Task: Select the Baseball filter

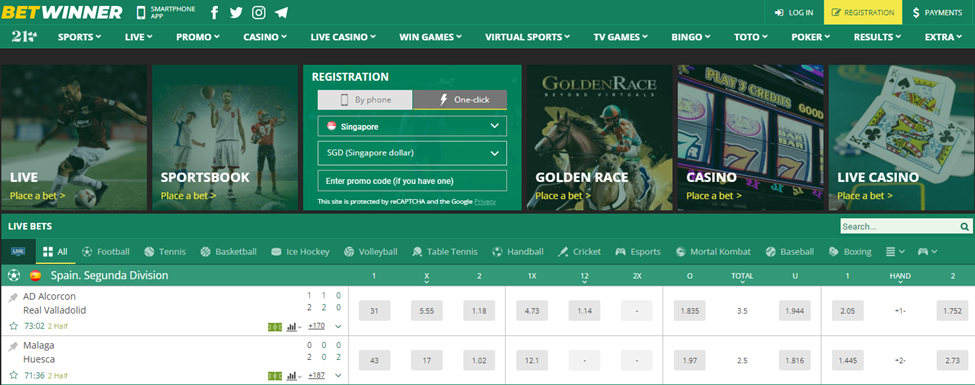Action: point(790,252)
